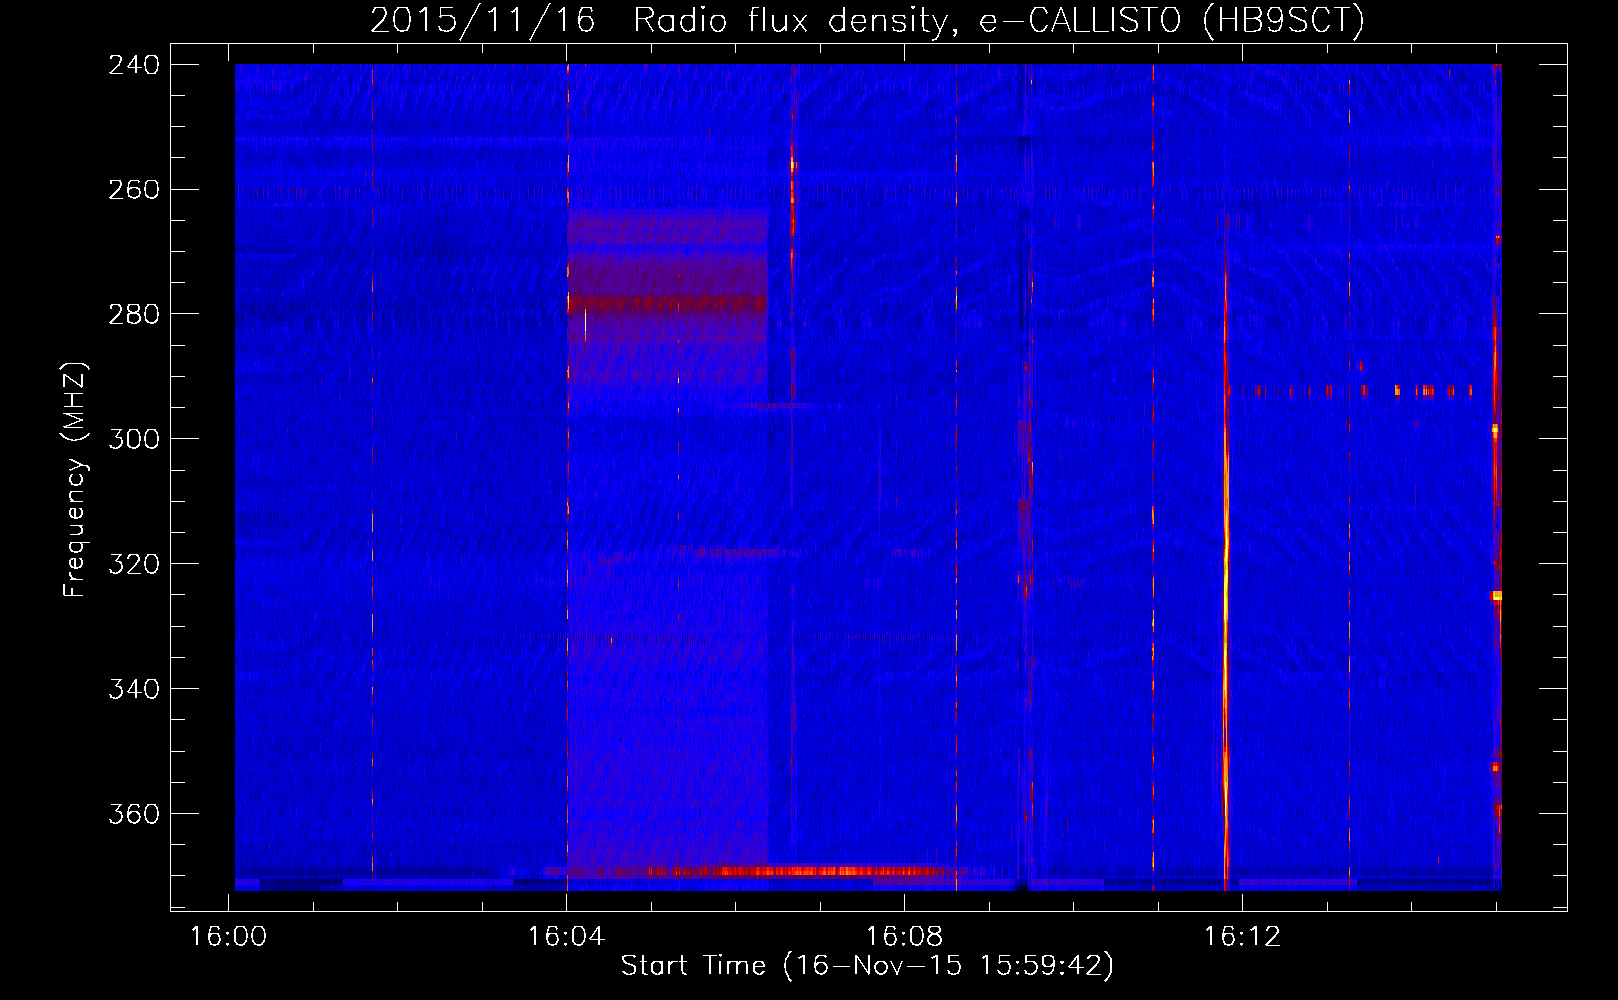Click the 16:12 time tick label
The image size is (1618, 1000).
tap(1242, 937)
